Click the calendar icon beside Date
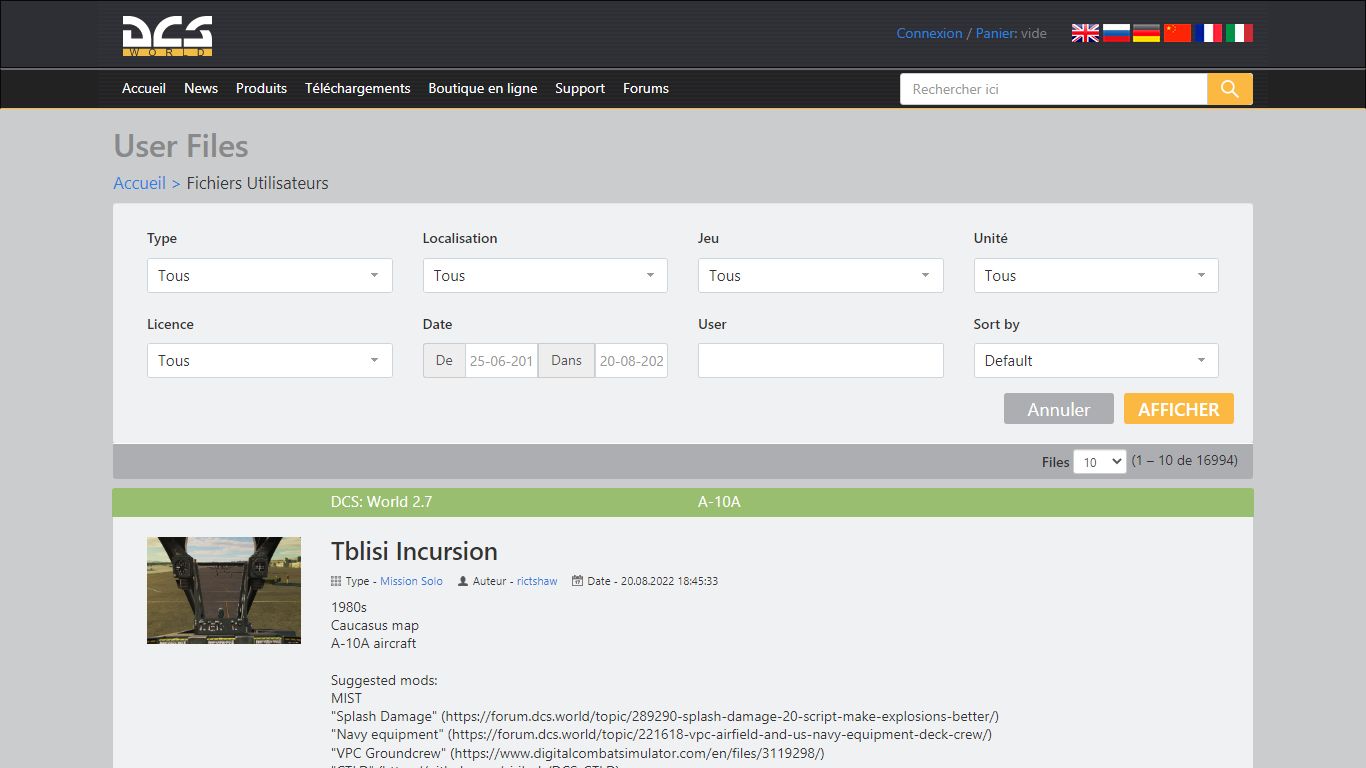This screenshot has width=1366, height=768. 577,581
